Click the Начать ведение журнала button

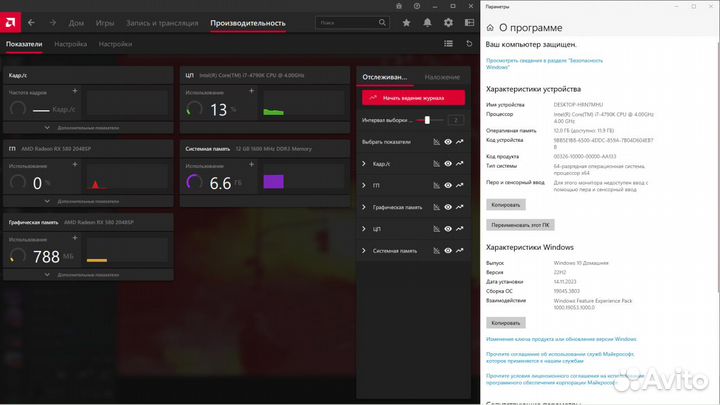point(413,98)
